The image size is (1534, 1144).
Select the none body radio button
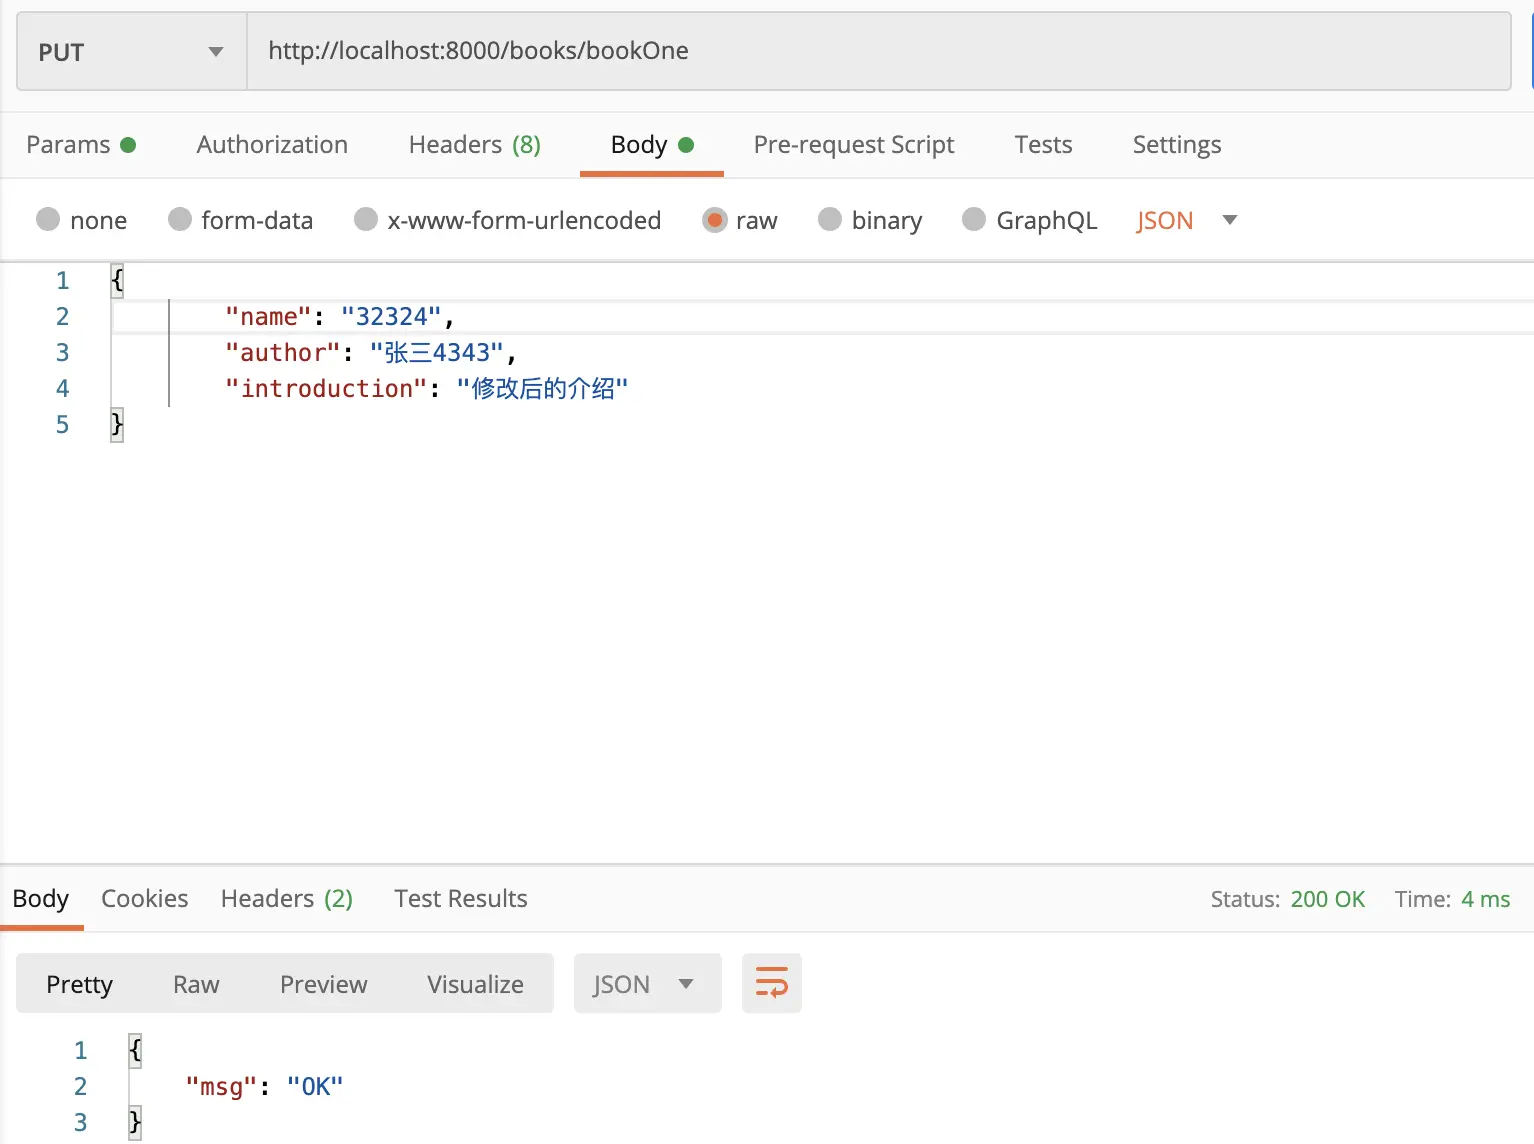[48, 220]
